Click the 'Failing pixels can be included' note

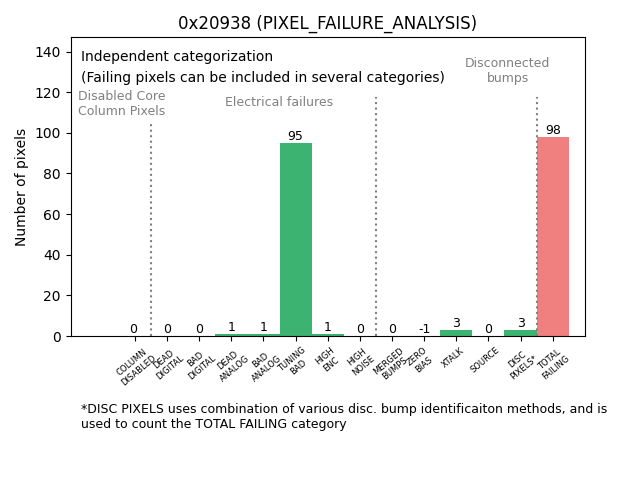pos(263,78)
